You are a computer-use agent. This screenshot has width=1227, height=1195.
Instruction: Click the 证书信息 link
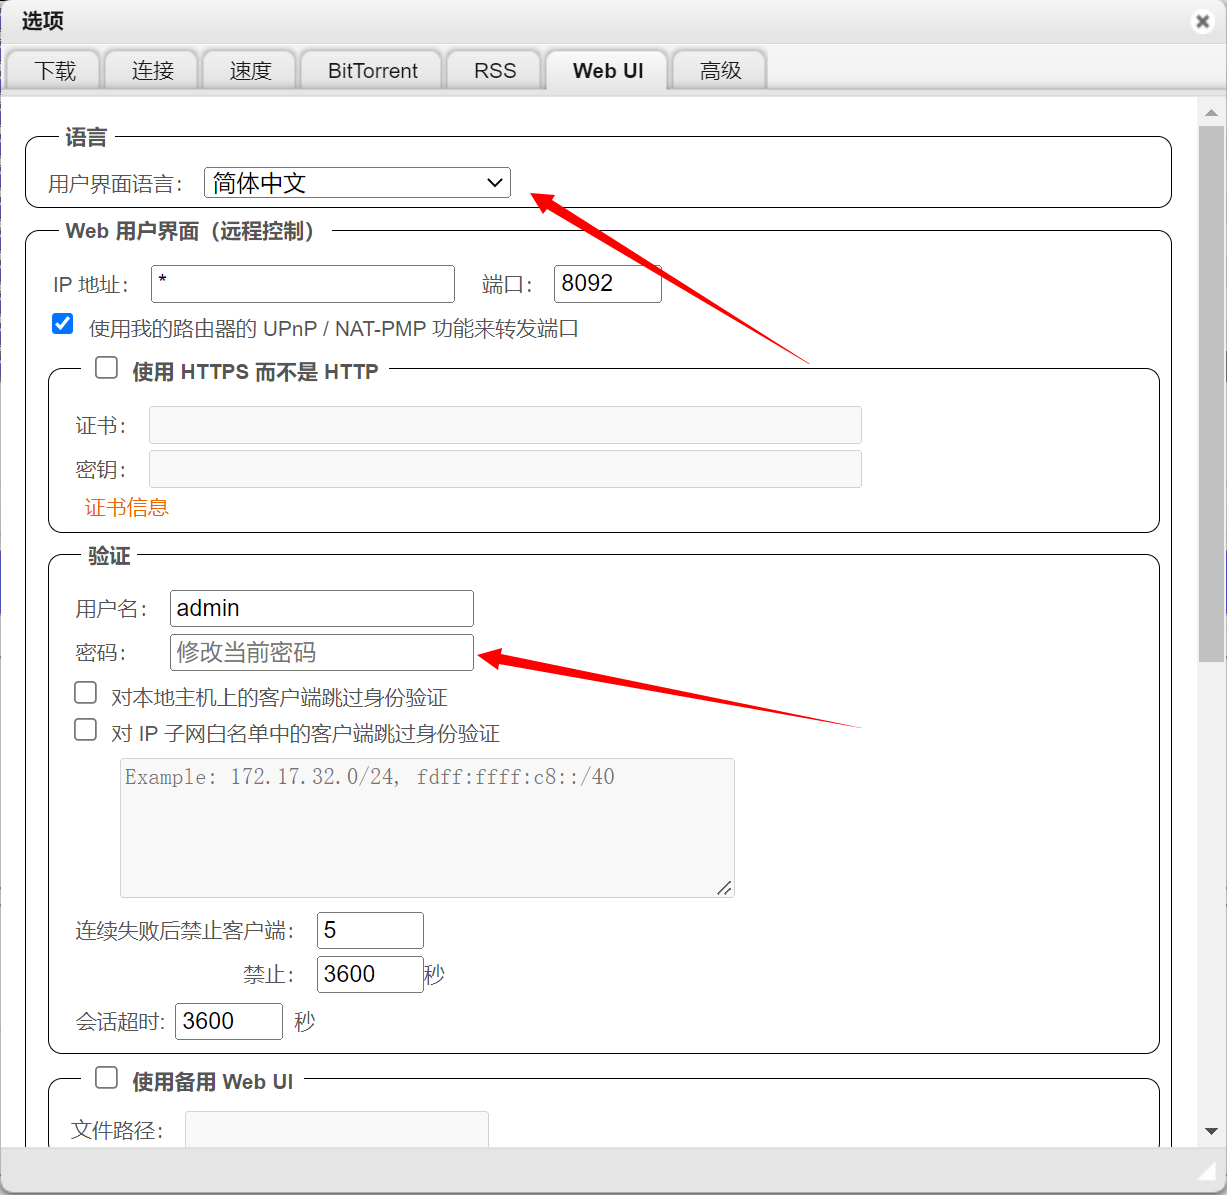[x=127, y=508]
